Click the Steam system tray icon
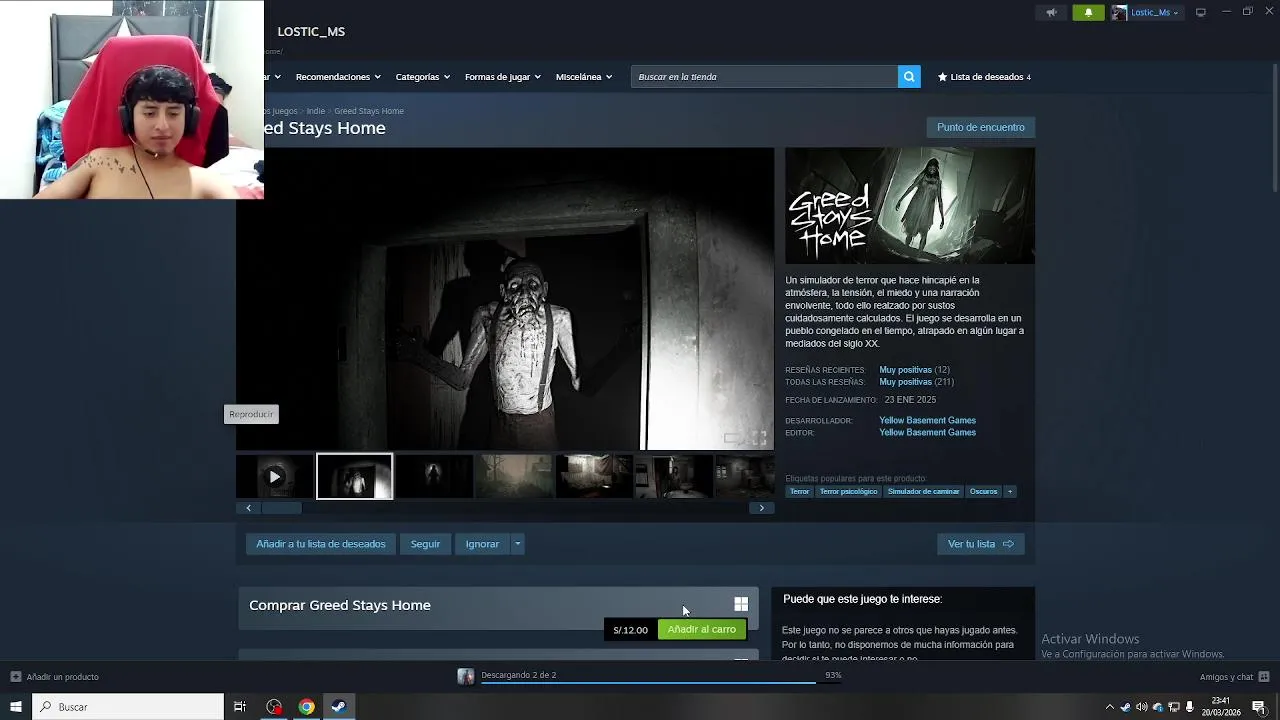Image resolution: width=1280 pixels, height=720 pixels. coord(1125,707)
